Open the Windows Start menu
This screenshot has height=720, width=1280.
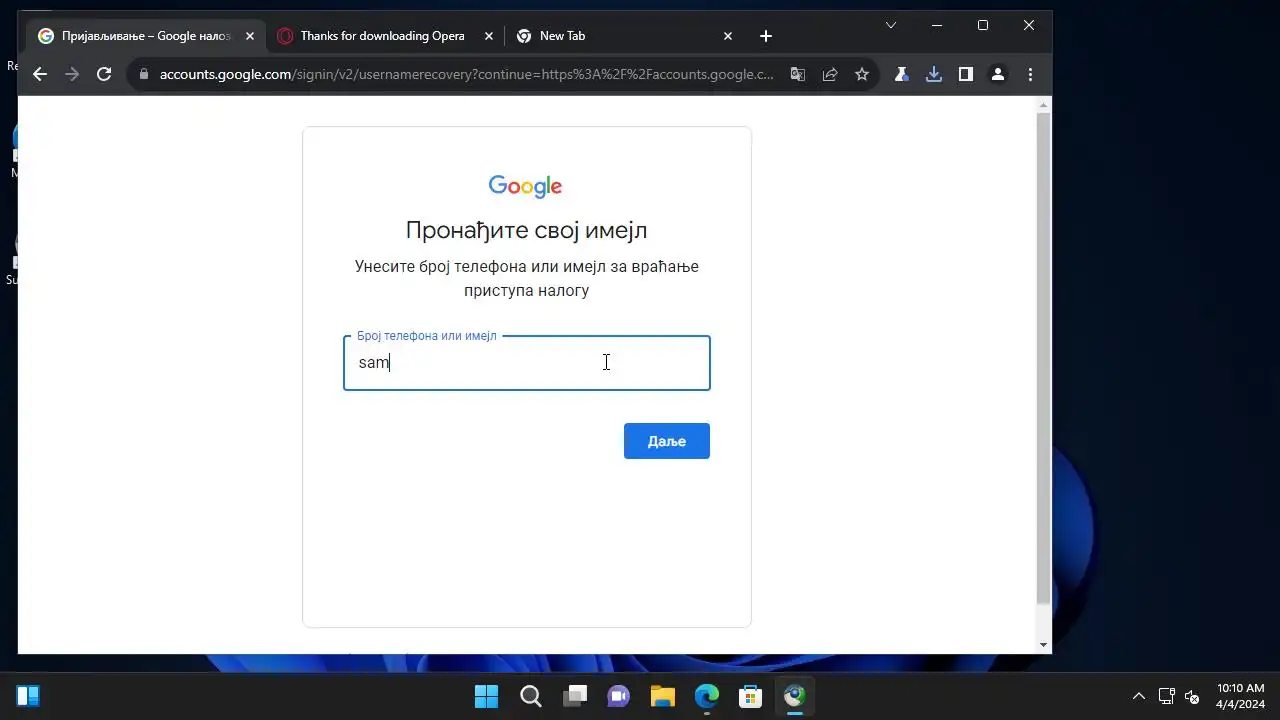[487, 696]
